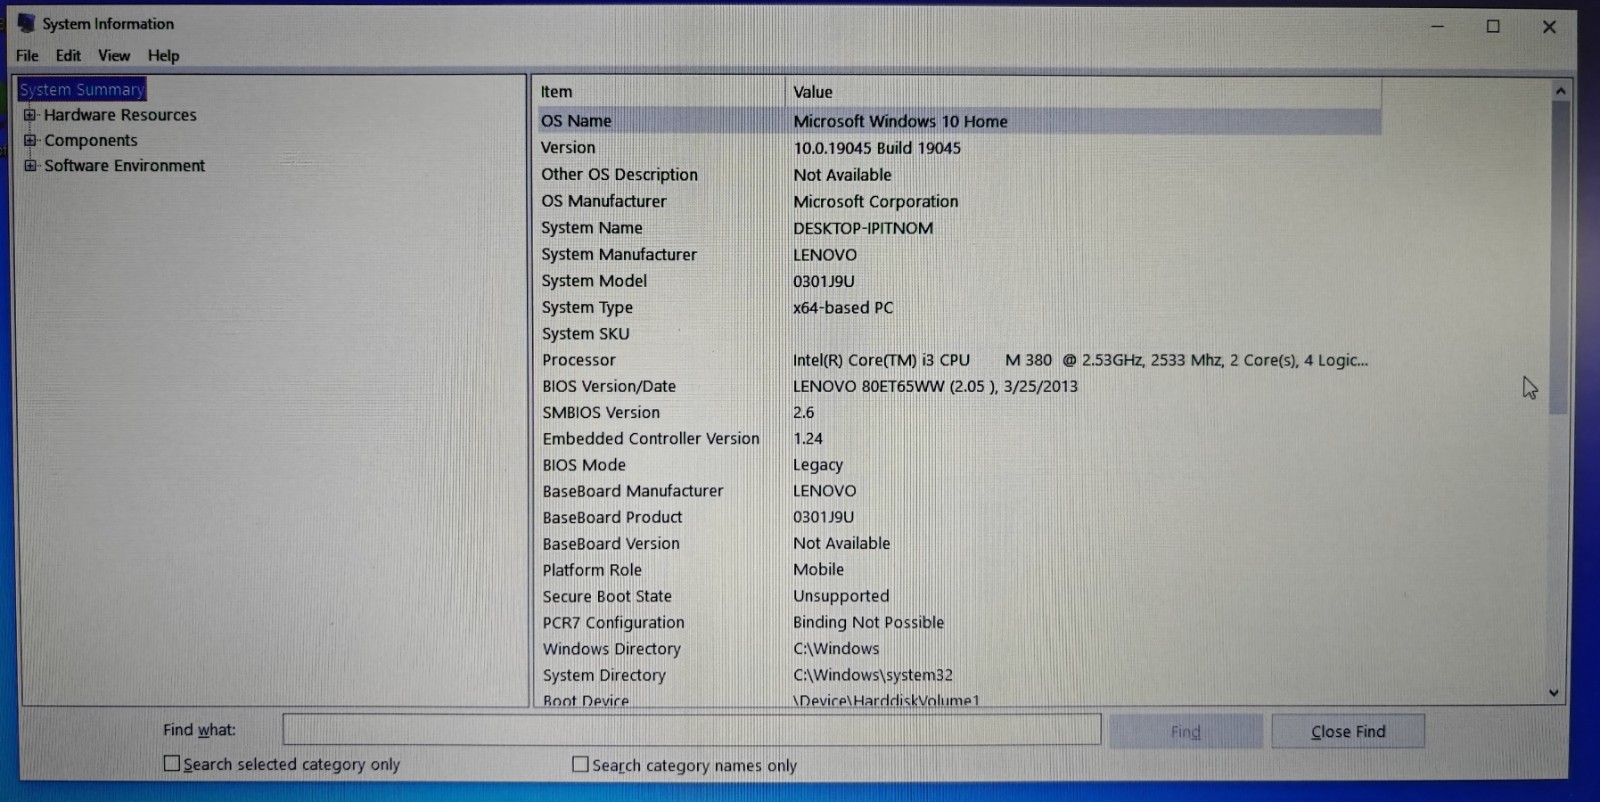
Task: Select the BaseBoard Product row
Action: pos(959,517)
